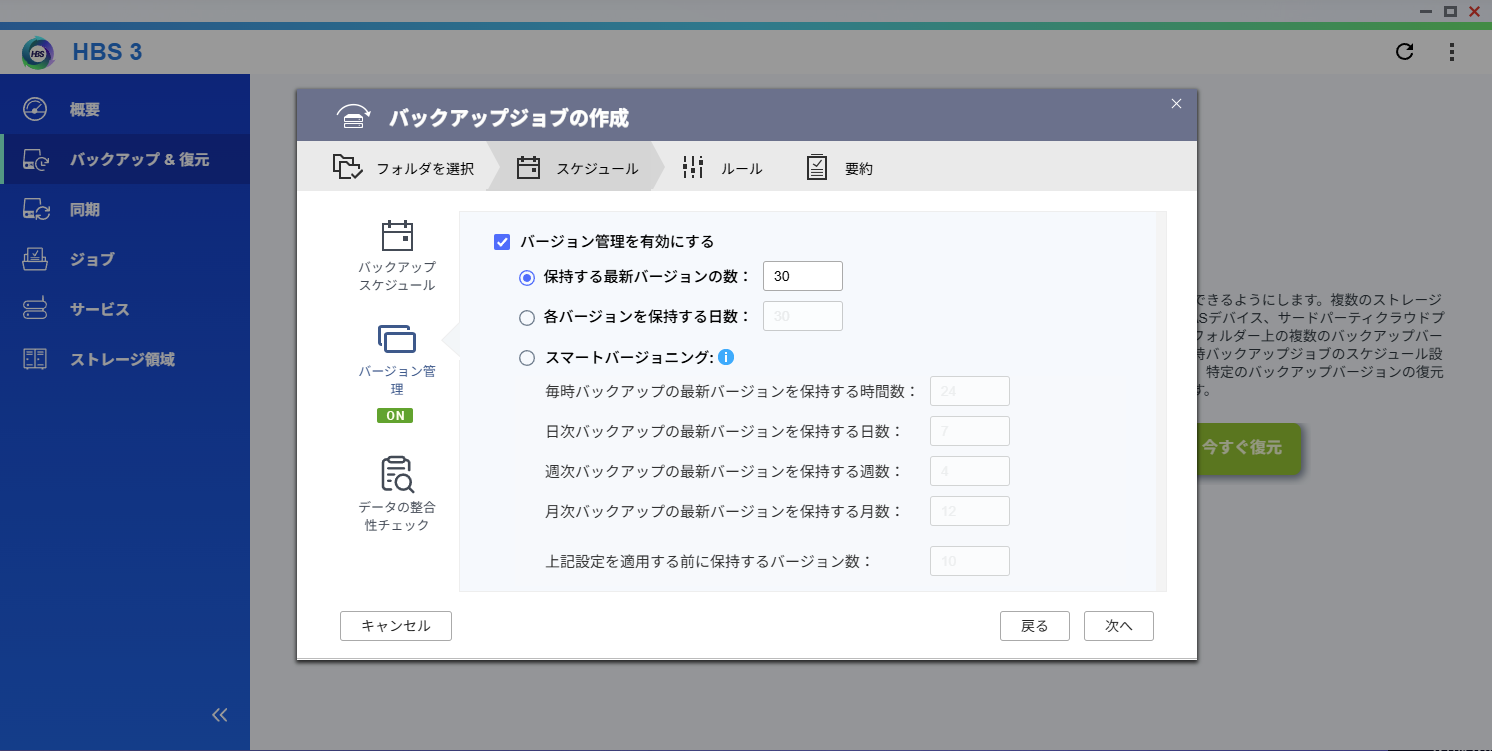Click the キャンセル button
Screen dimensions: 1492x751
click(396, 626)
